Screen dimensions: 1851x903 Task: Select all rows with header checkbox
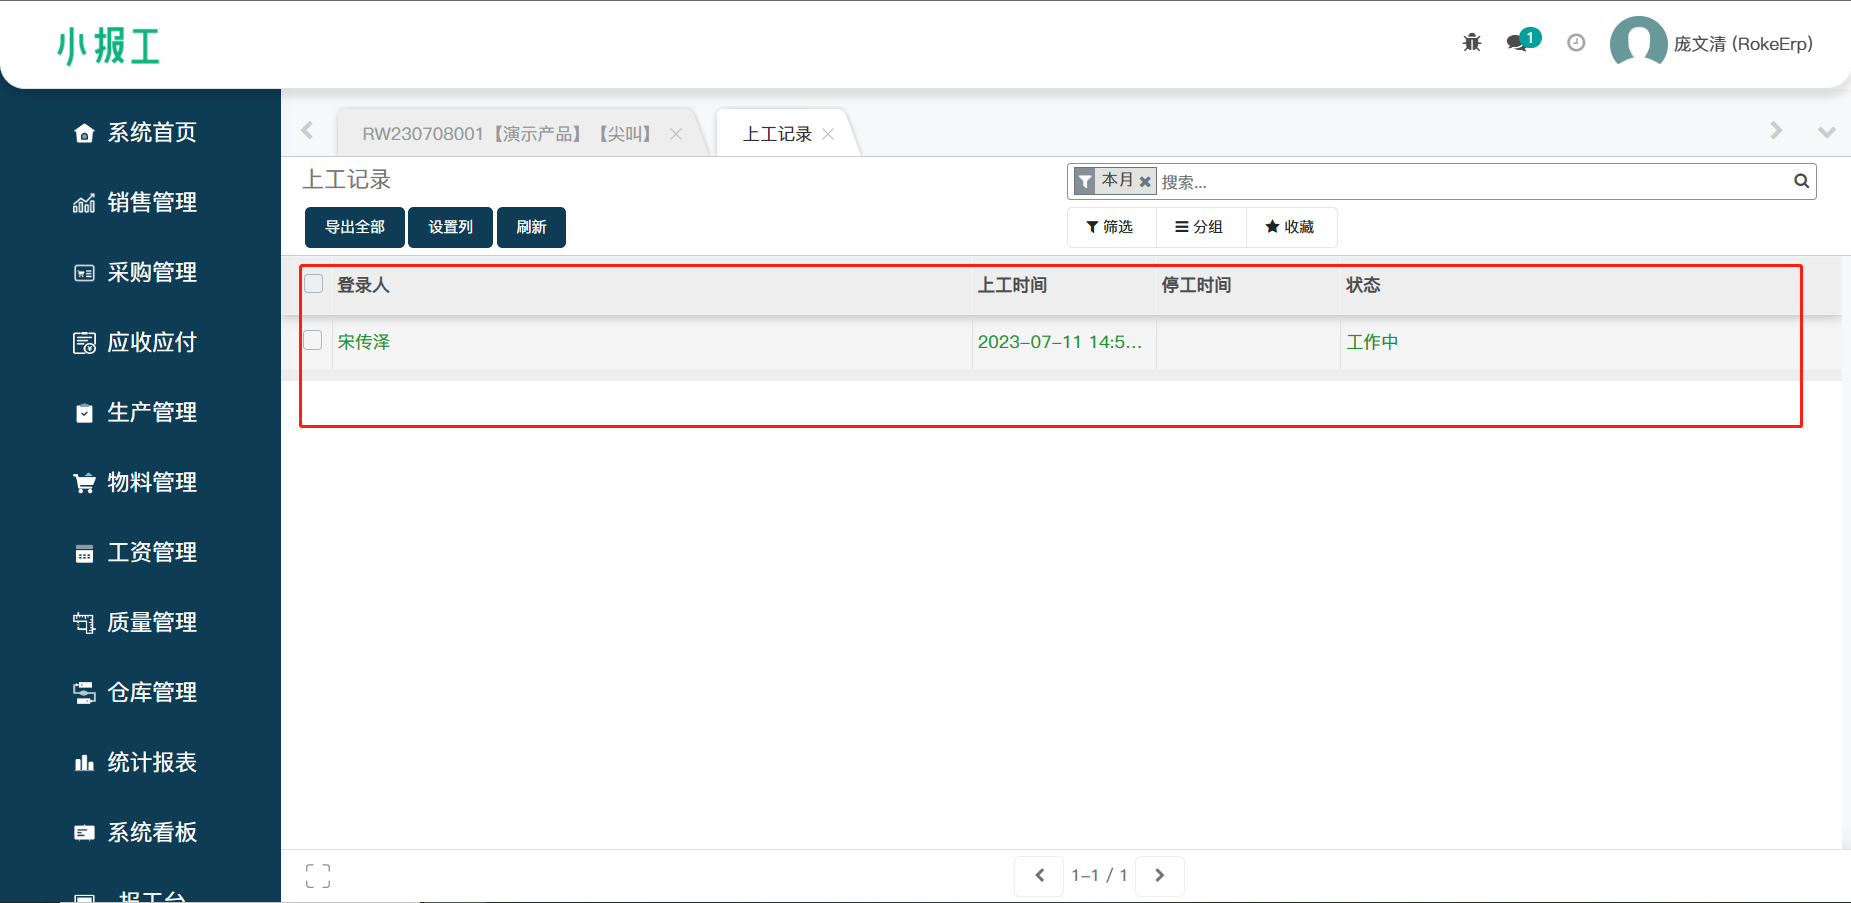point(314,284)
